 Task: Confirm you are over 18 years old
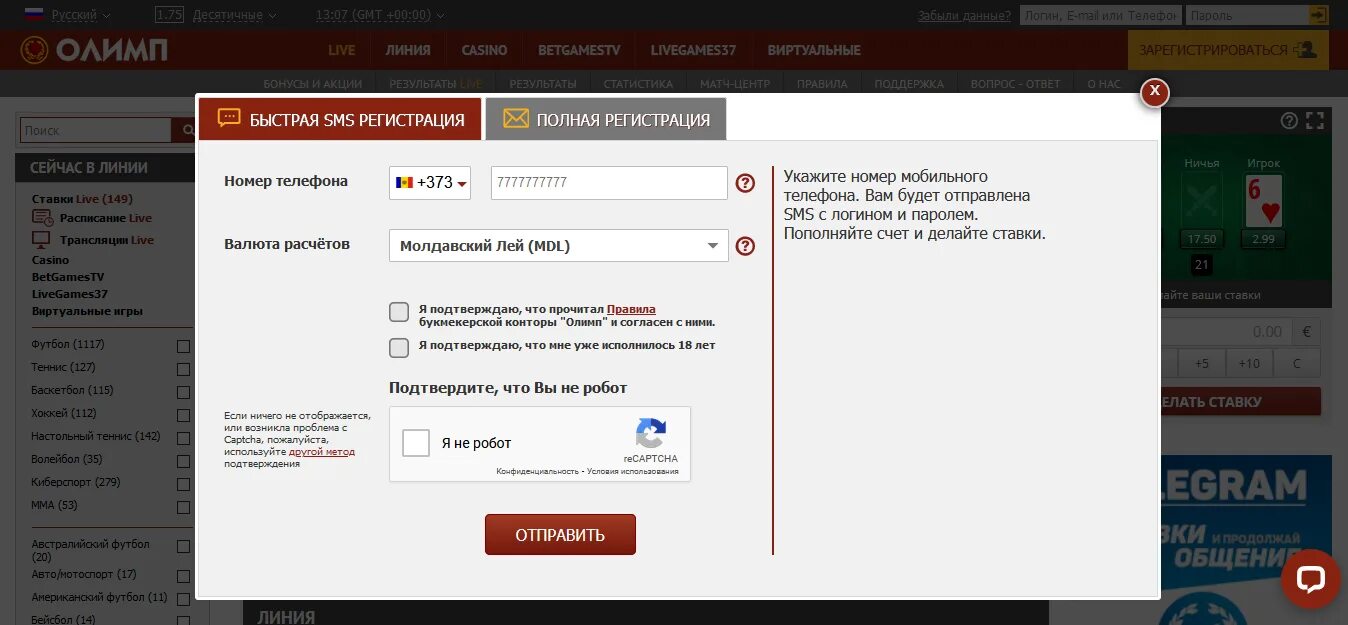[398, 348]
